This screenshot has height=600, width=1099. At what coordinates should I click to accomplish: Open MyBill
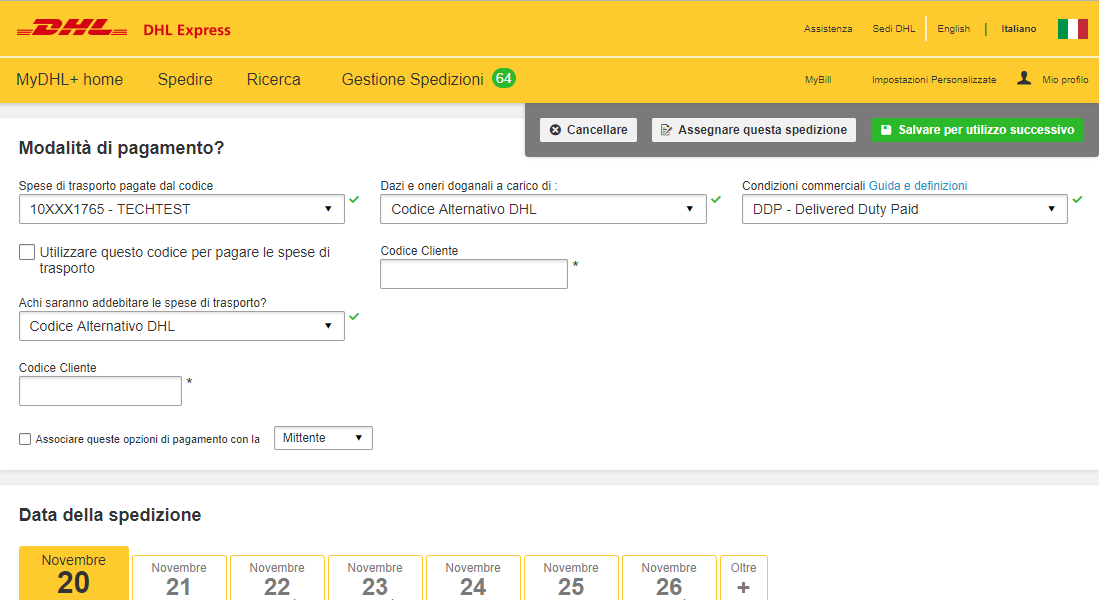pyautogui.click(x=818, y=80)
